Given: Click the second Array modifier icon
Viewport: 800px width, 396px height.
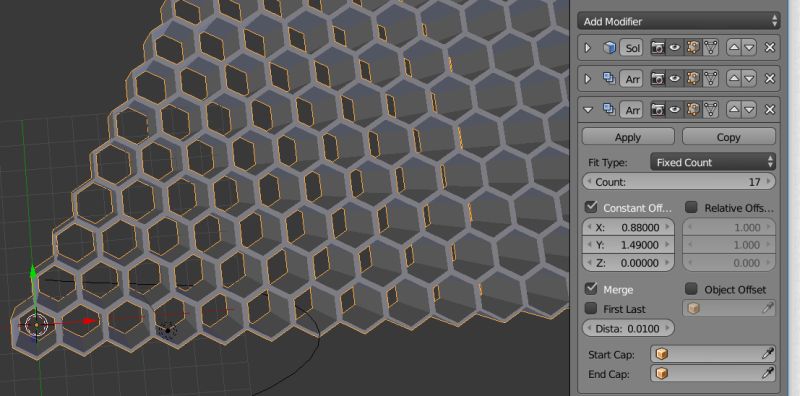Looking at the screenshot, I should click(609, 109).
